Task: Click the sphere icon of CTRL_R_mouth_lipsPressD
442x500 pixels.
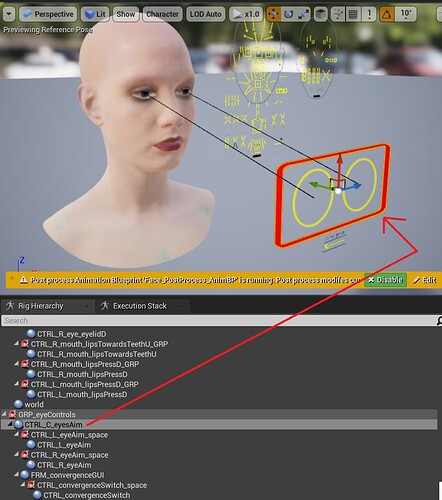Action: click(x=31, y=374)
